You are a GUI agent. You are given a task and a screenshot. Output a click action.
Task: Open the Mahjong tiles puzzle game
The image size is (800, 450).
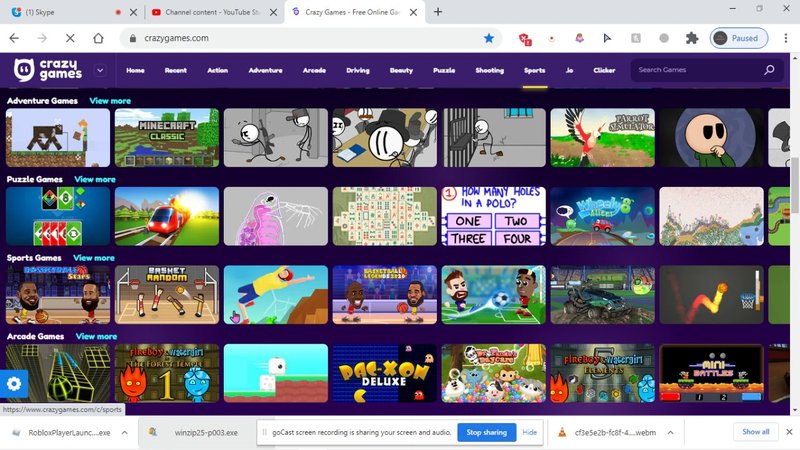click(x=385, y=216)
